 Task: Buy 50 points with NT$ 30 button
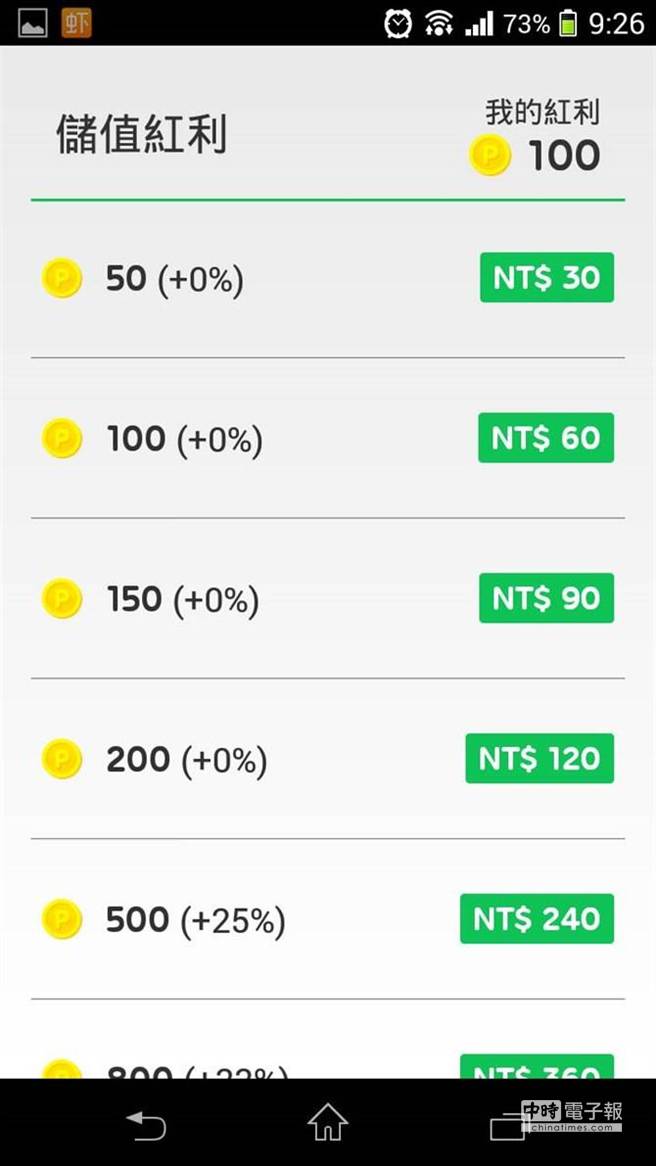pyautogui.click(x=546, y=278)
